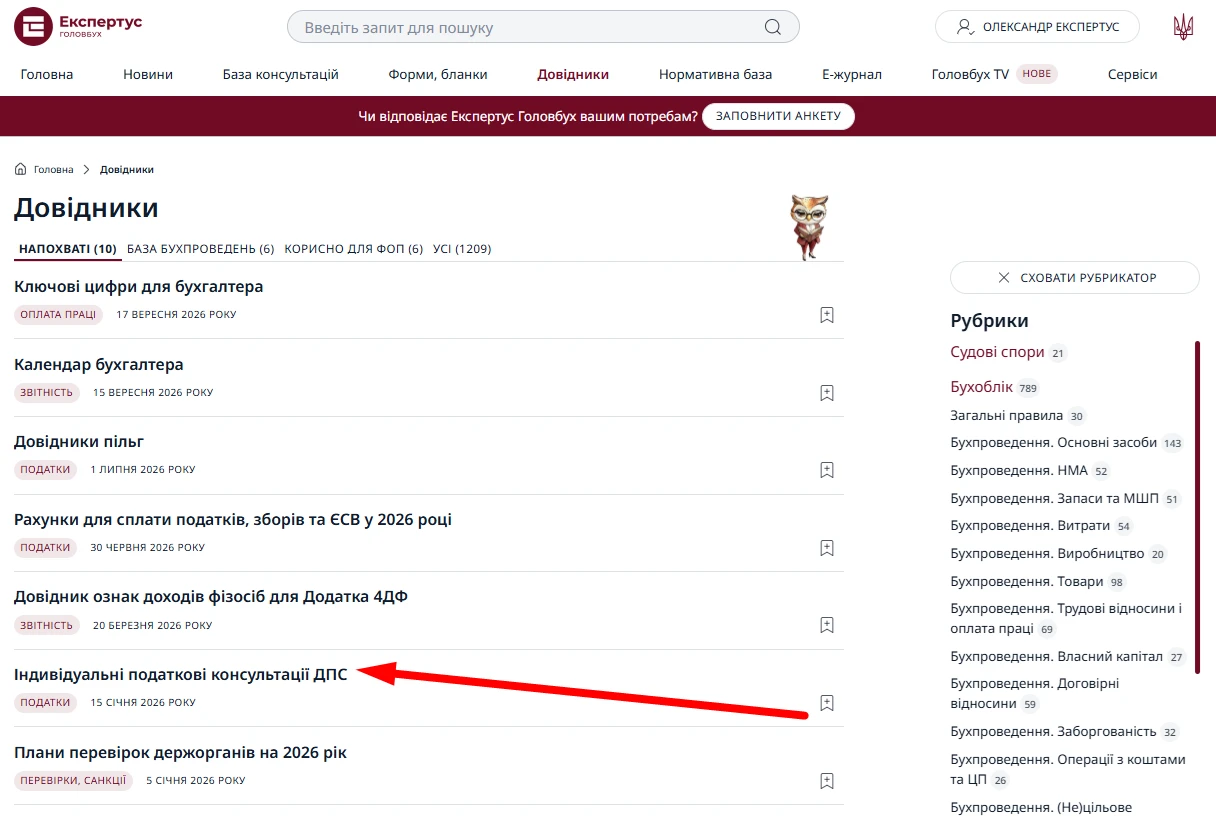Image resolution: width=1216 pixels, height=818 pixels.
Task: Switch to 'База бухпроведень (6)' tab
Action: (x=201, y=249)
